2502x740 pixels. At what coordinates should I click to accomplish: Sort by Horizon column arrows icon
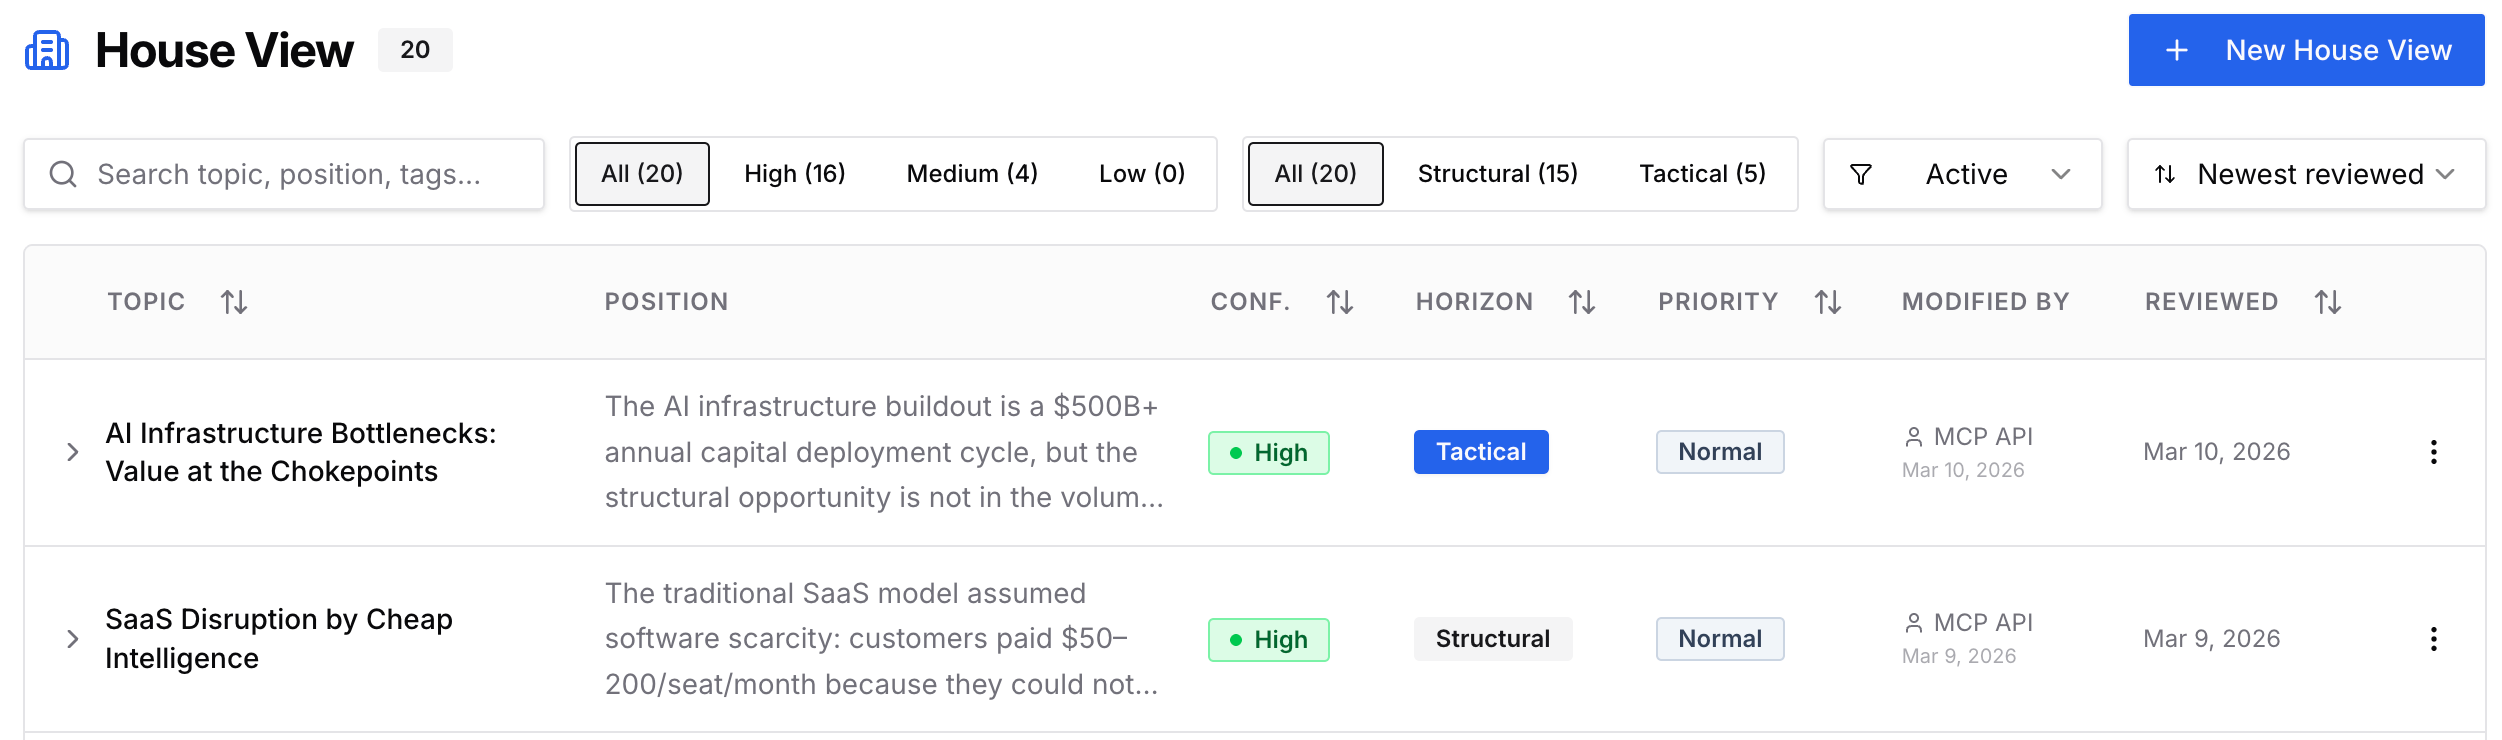tap(1582, 302)
